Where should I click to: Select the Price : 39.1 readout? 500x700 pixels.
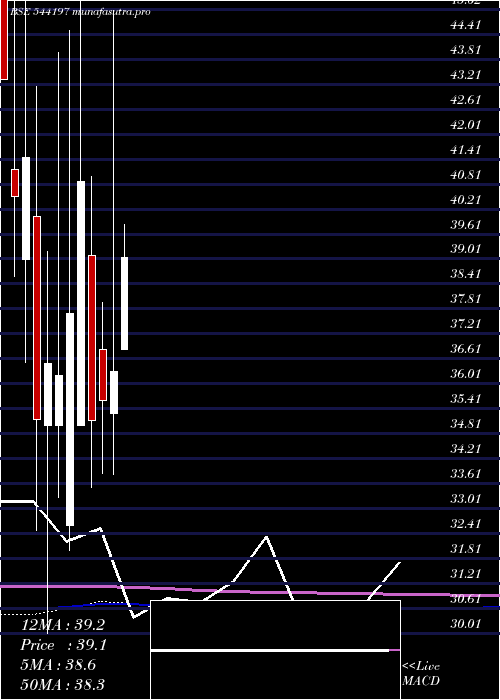tap(63, 645)
